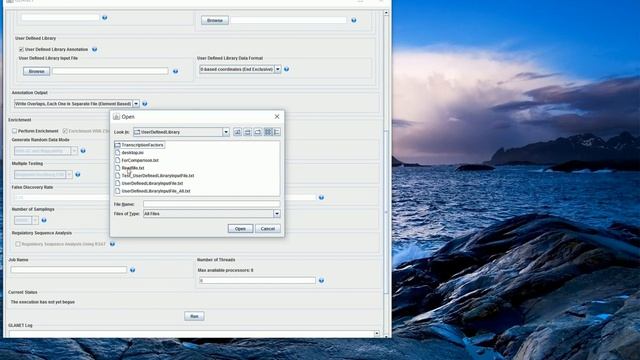Click the file icon of desktop.ini
Viewport: 640px width, 360px height.
tap(118, 153)
